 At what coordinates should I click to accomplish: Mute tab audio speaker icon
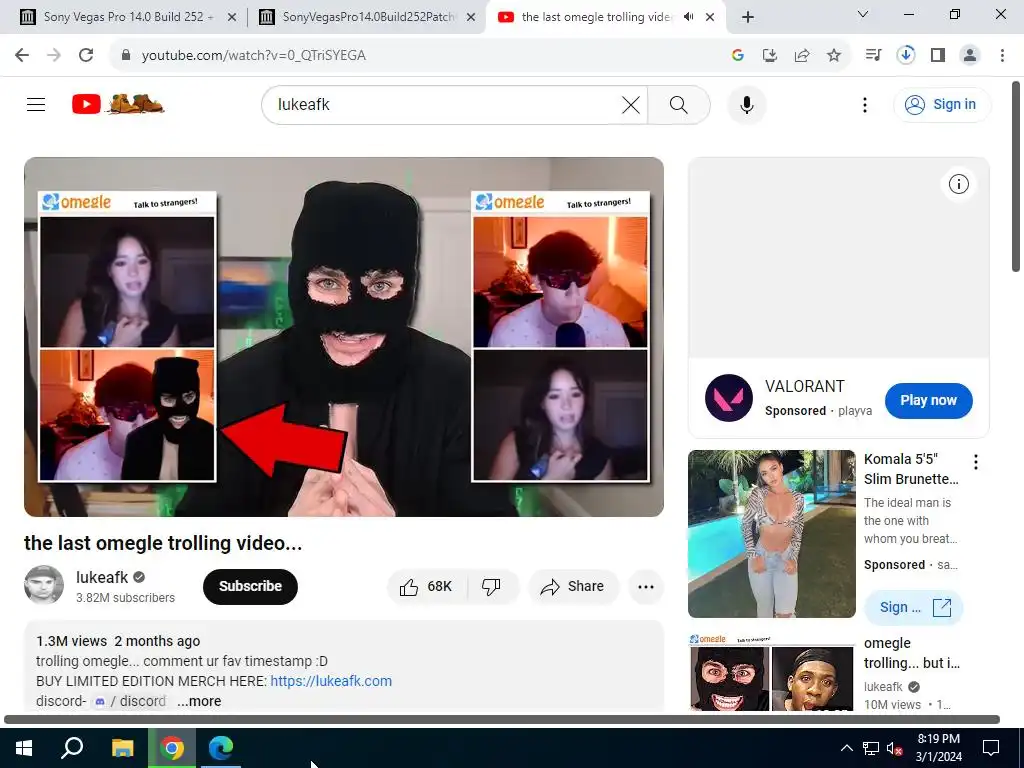click(x=688, y=17)
